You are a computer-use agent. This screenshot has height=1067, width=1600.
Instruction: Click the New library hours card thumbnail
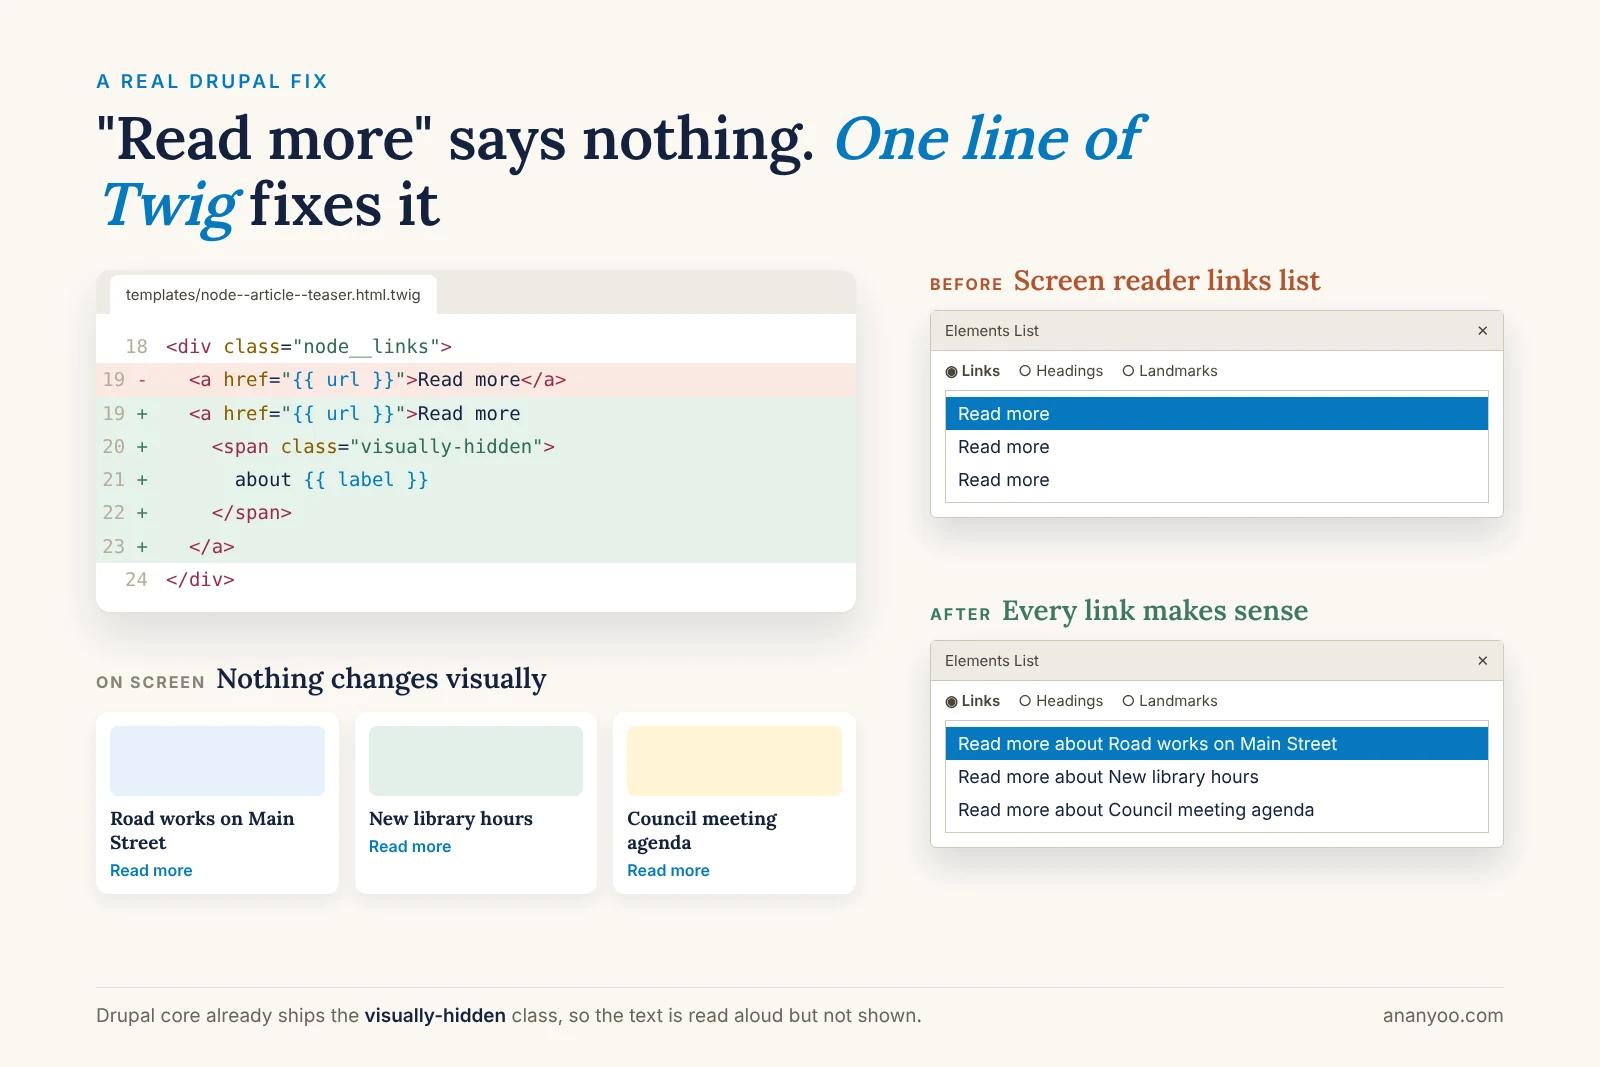(476, 761)
